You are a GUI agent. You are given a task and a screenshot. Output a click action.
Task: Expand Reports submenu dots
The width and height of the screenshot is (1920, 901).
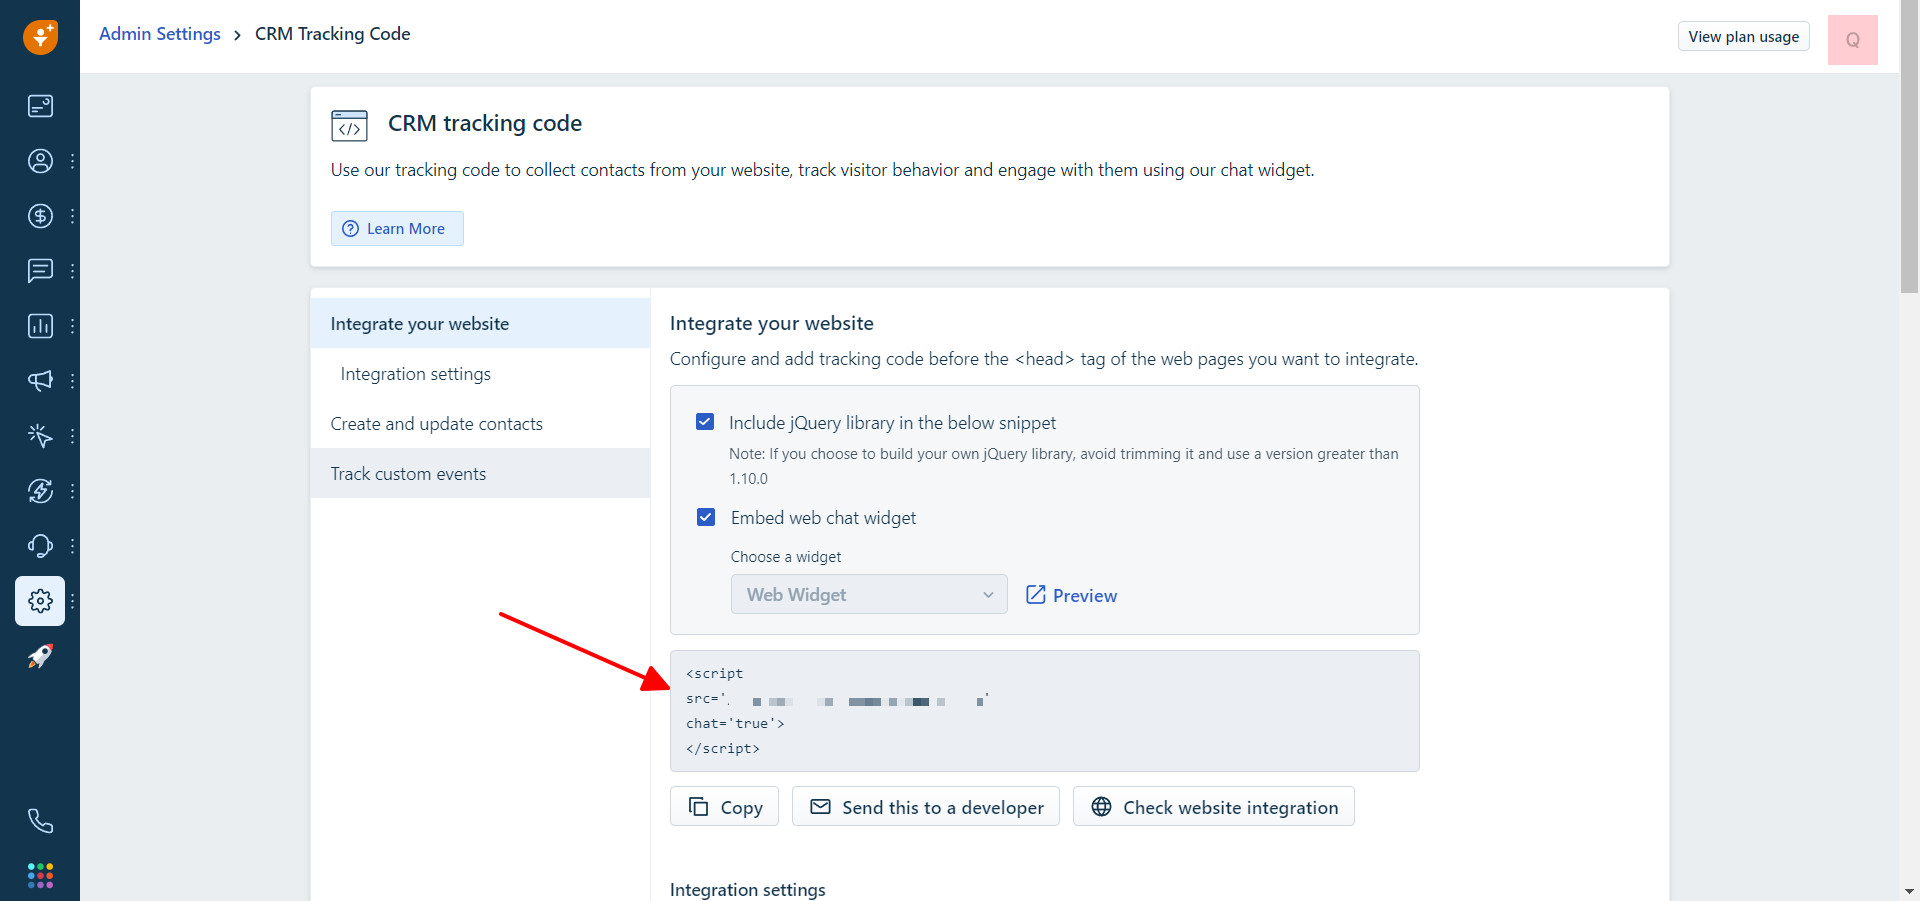coord(72,326)
